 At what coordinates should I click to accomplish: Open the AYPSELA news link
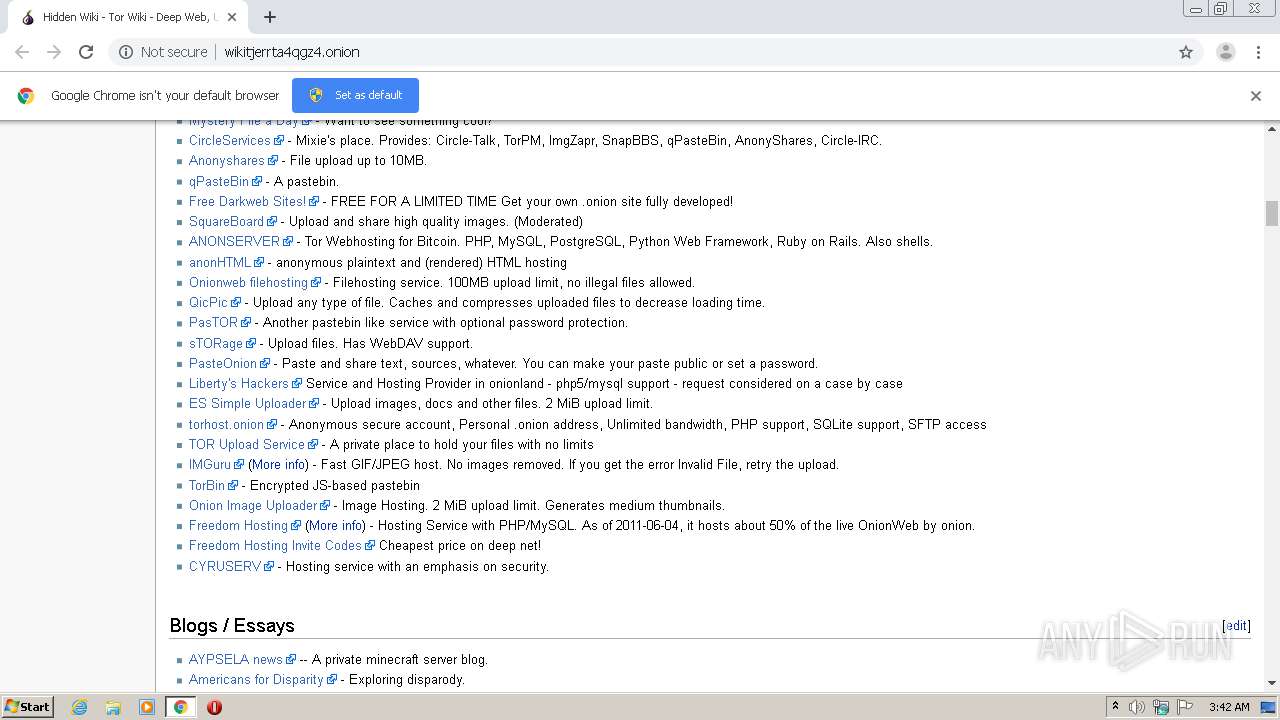tap(236, 660)
